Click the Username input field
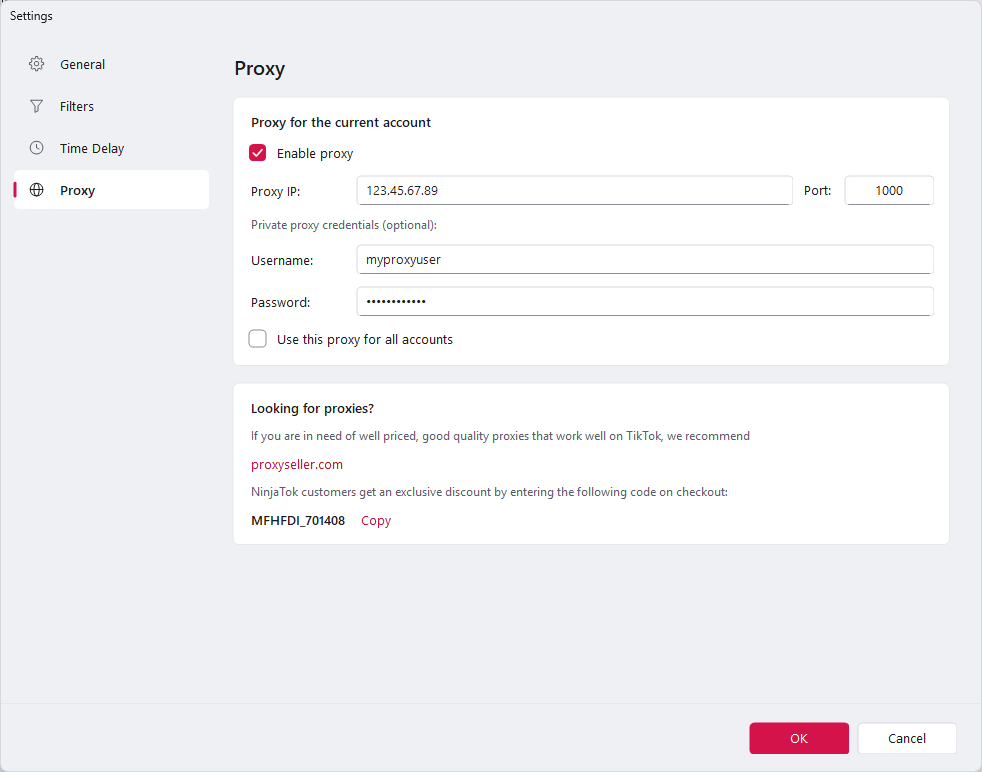This screenshot has width=982, height=772. tap(645, 259)
